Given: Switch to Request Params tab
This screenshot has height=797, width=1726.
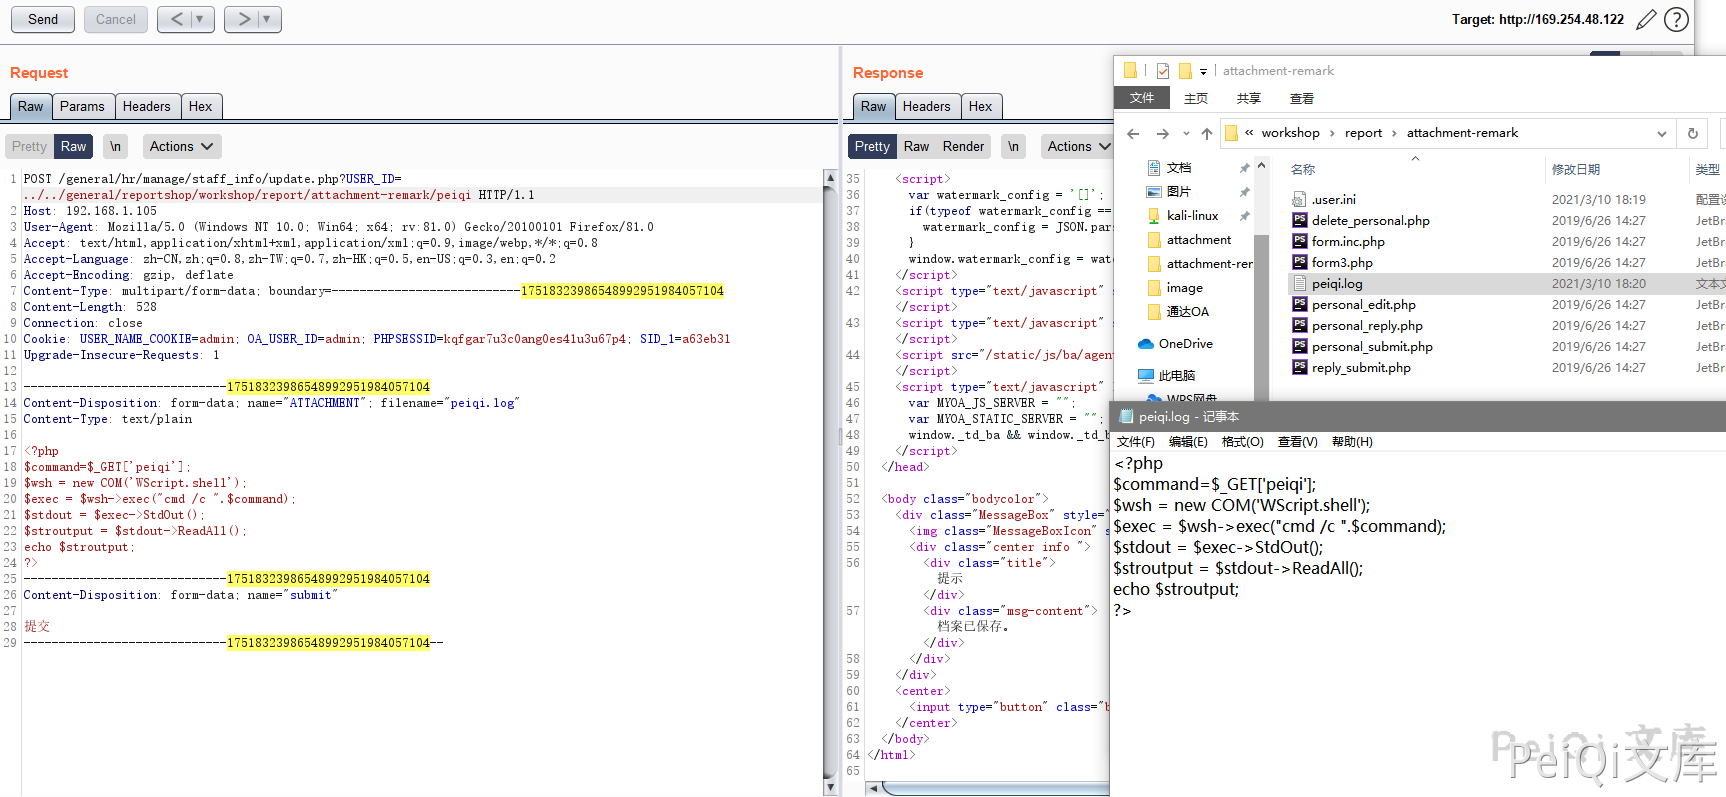Looking at the screenshot, I should [x=81, y=106].
